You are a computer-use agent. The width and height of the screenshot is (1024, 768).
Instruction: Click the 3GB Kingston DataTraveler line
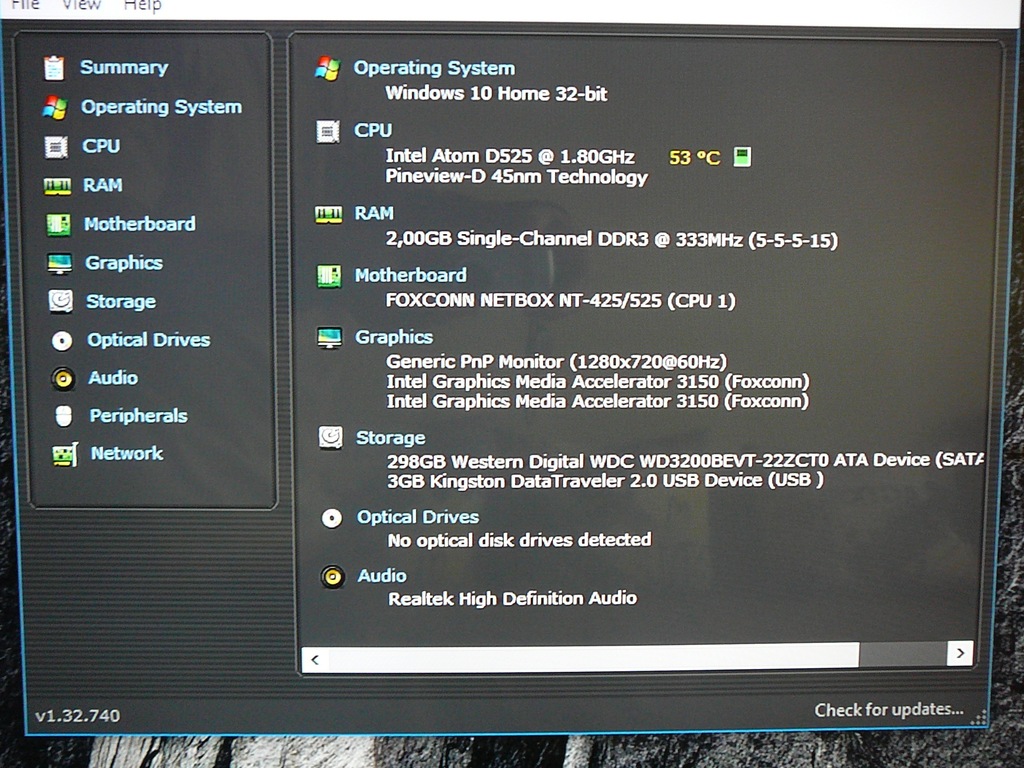click(x=605, y=481)
